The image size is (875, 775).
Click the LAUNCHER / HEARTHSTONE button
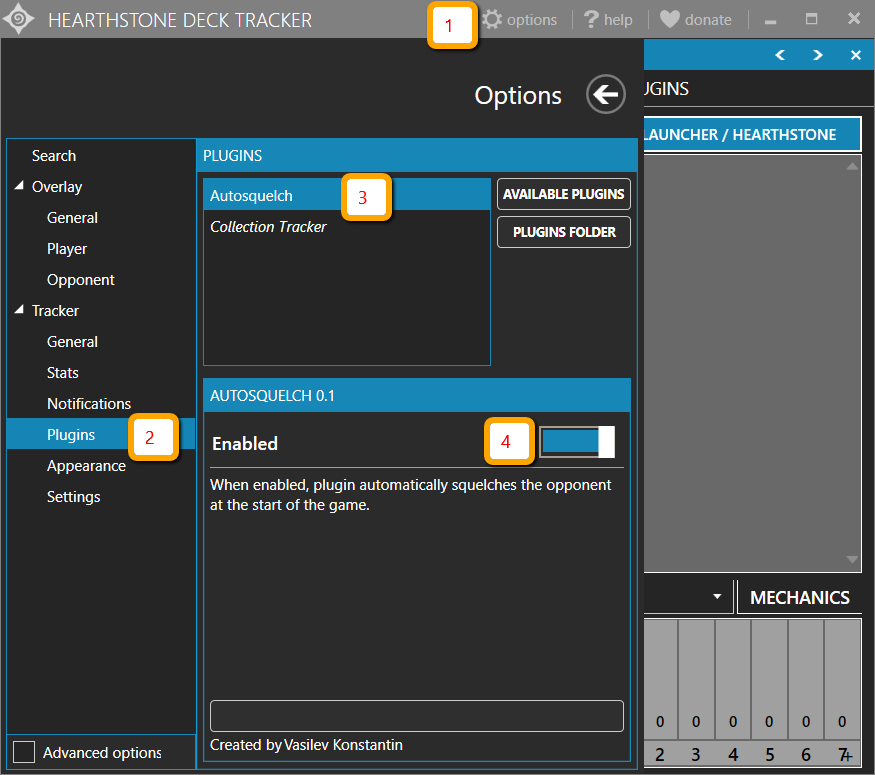pyautogui.click(x=752, y=134)
